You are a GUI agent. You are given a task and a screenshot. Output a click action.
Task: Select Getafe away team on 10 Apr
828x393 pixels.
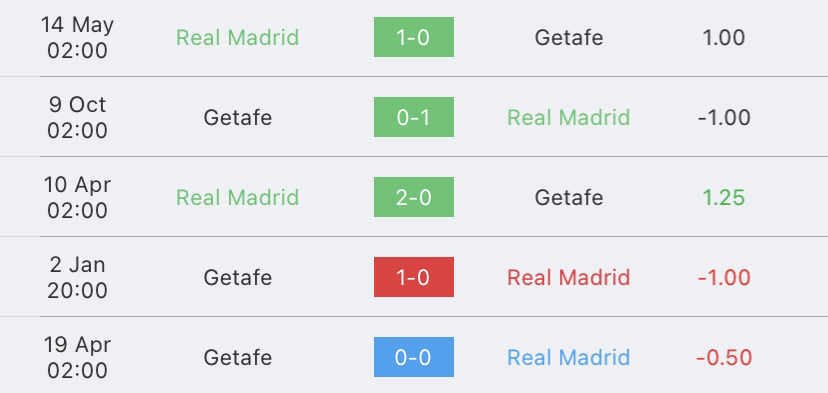[569, 198]
